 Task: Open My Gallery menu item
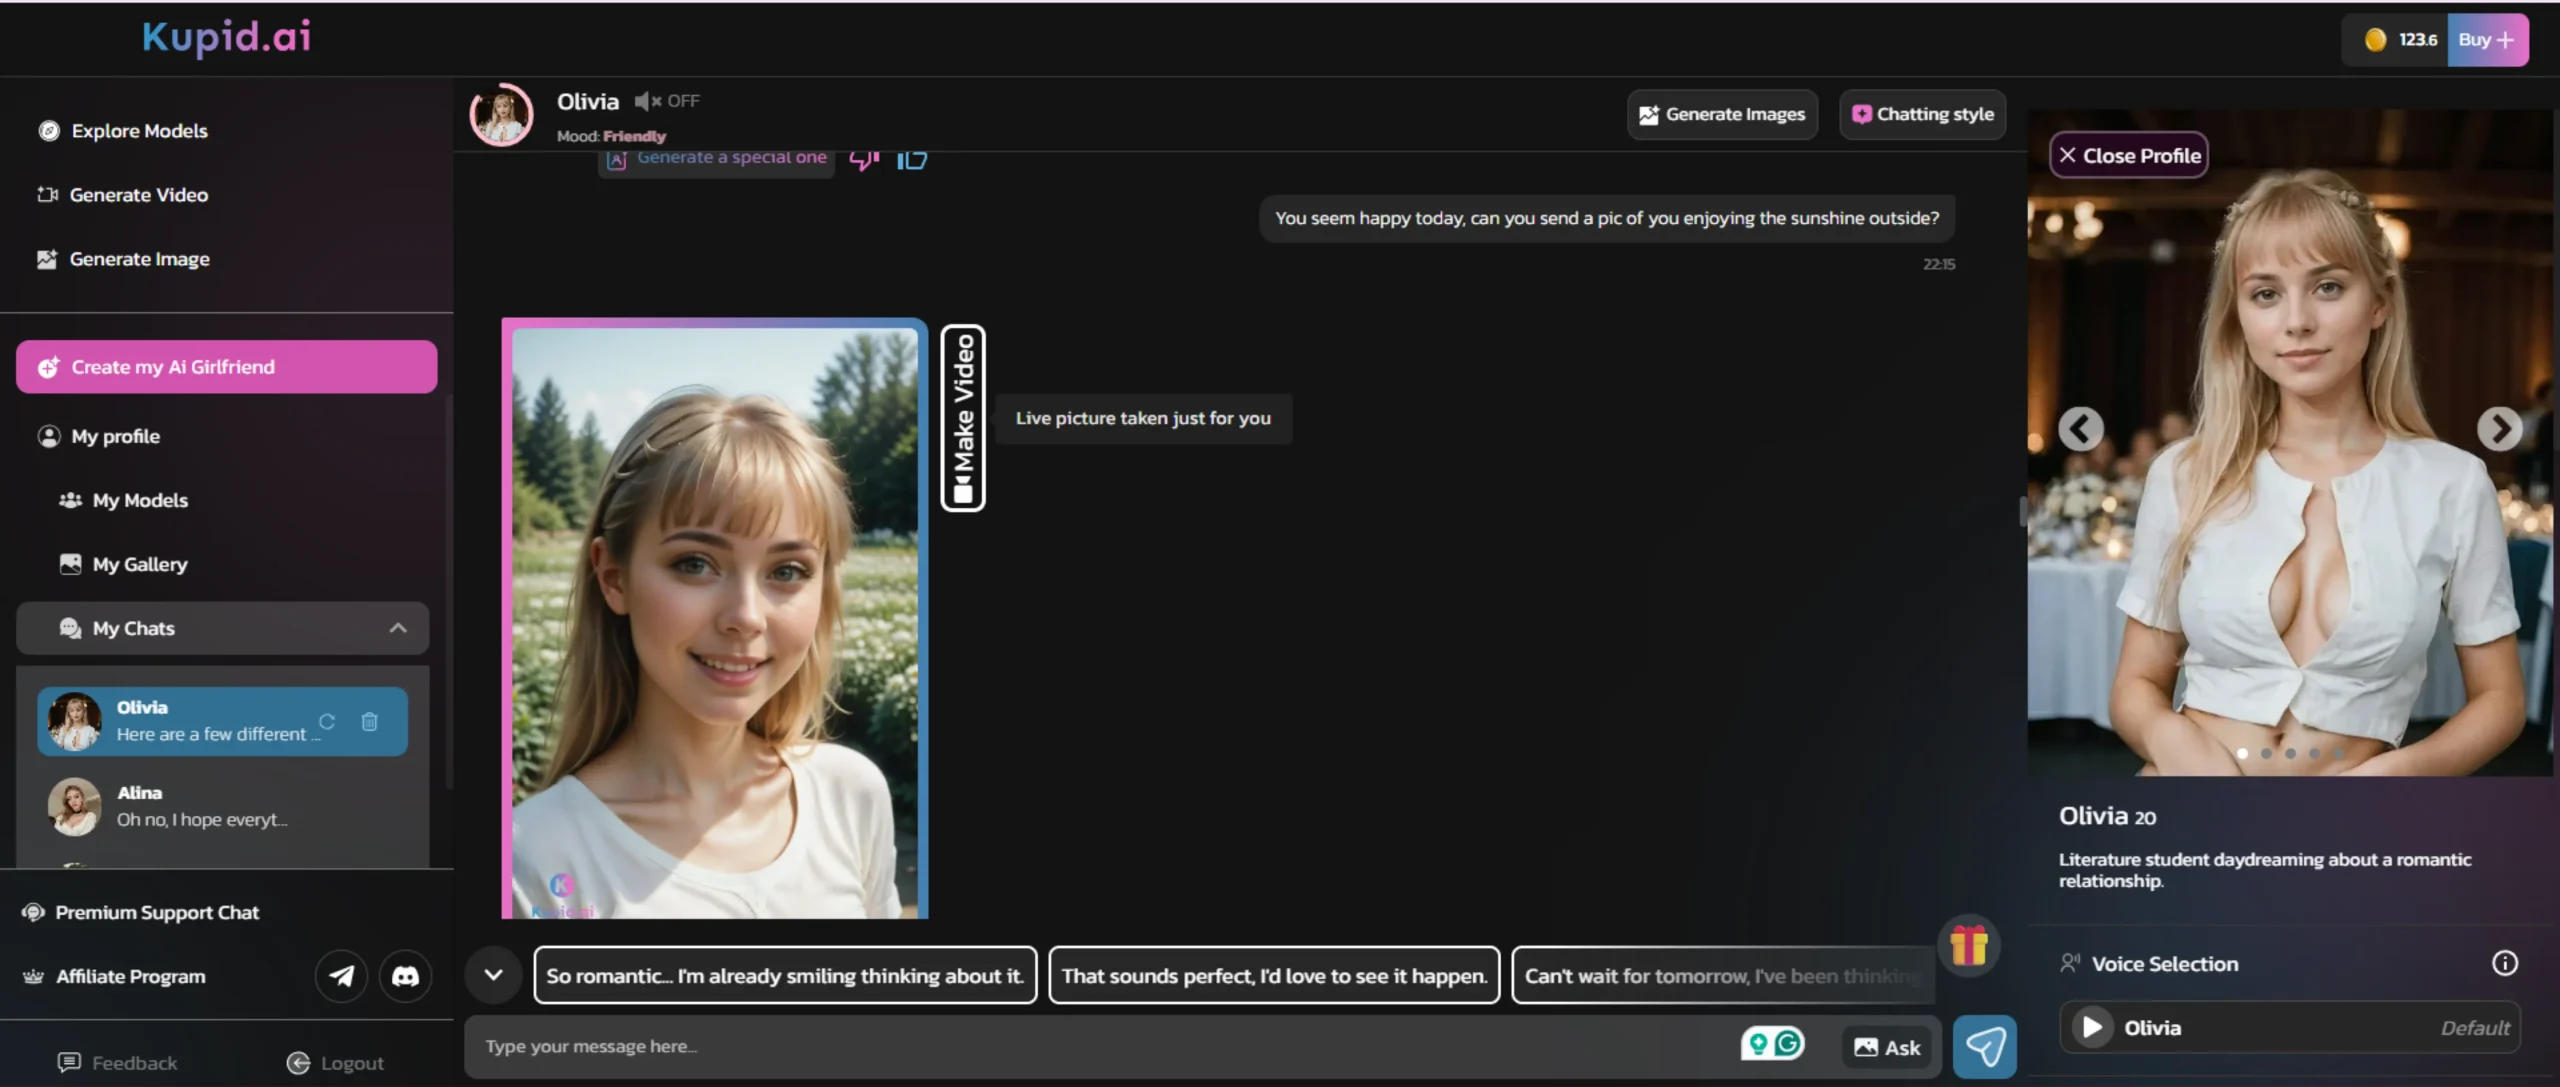click(x=139, y=564)
